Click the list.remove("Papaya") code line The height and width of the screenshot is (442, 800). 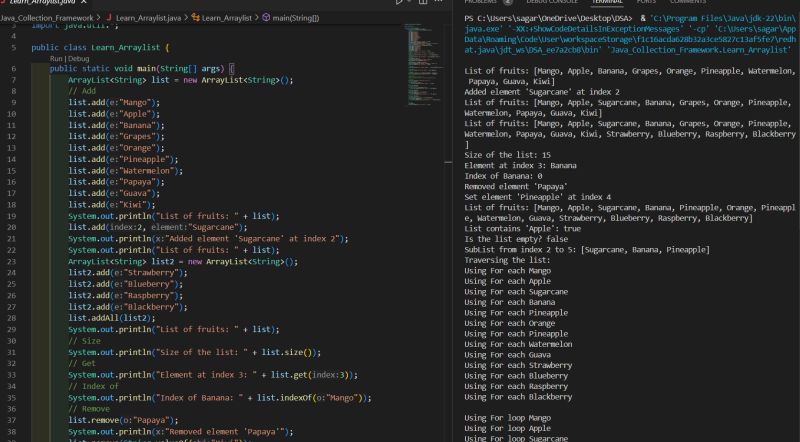pyautogui.click(x=123, y=420)
